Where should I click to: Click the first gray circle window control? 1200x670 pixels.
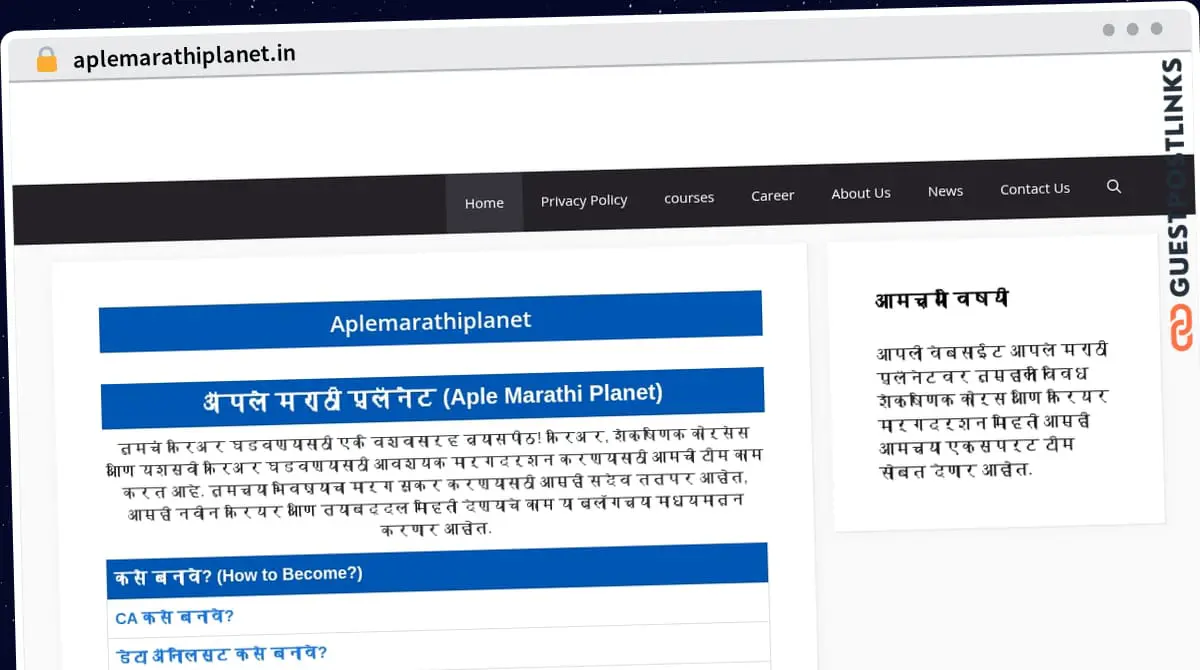1108,29
